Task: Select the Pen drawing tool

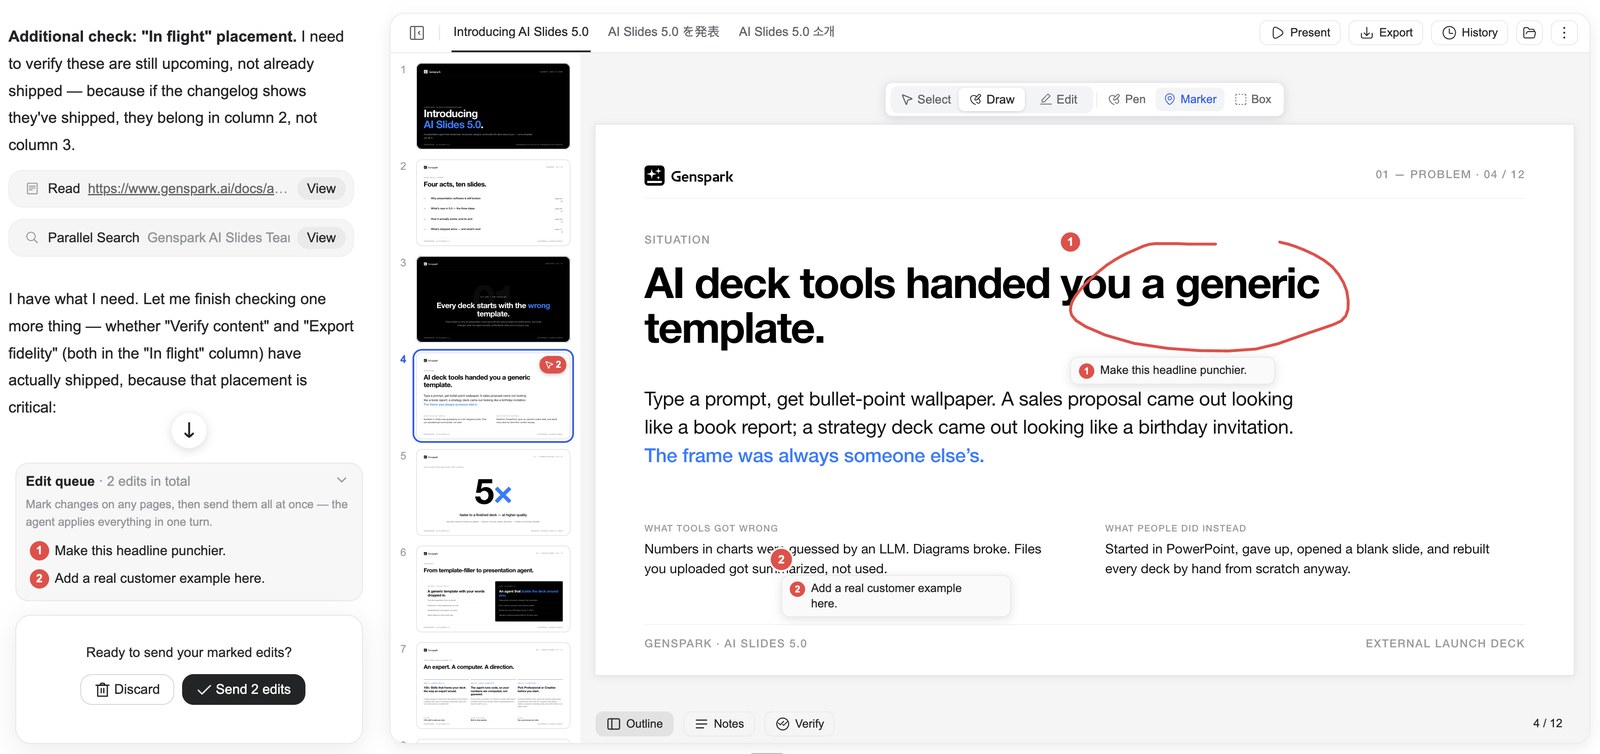Action: (x=1127, y=99)
